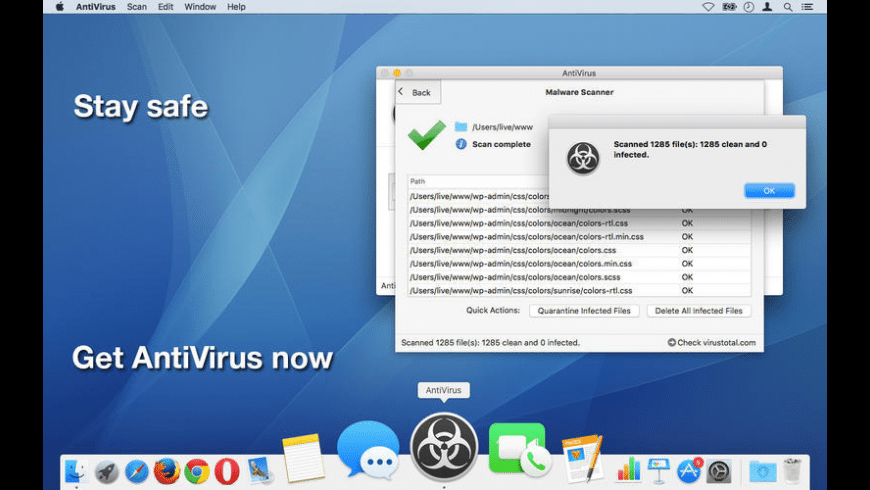Launch FaceTime from the Dock
Screen dimensions: 870x490
520,450
